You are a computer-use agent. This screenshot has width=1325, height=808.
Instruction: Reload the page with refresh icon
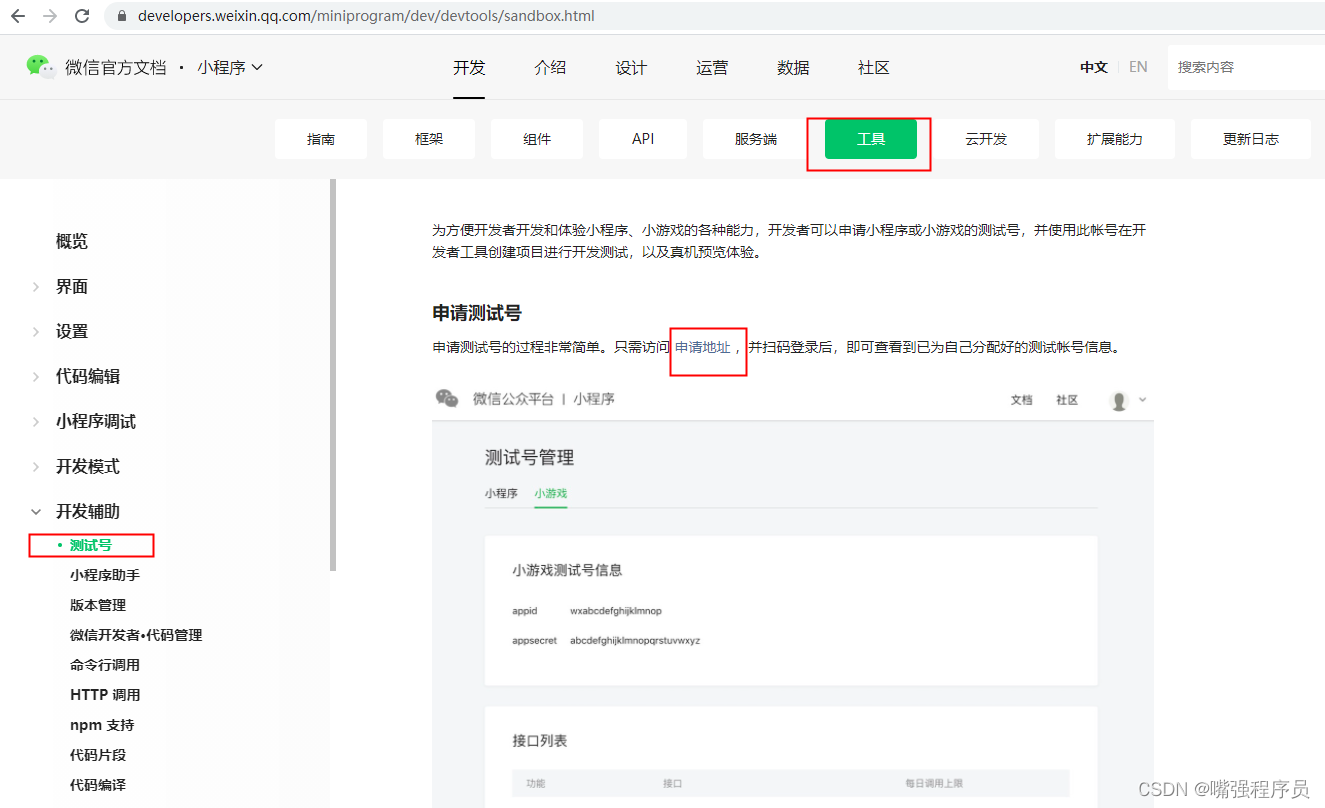coord(83,16)
